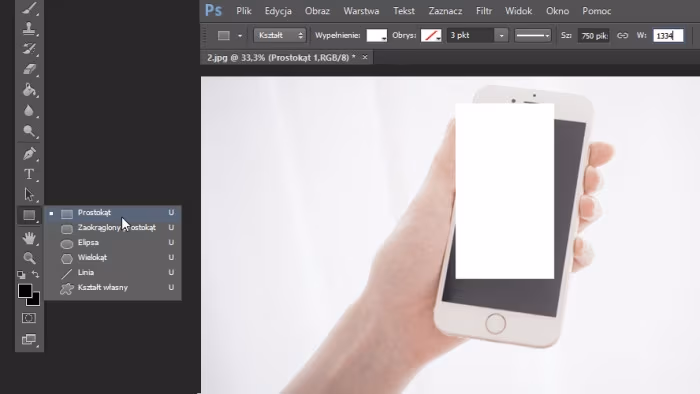
Task: Click the Sz width field showing 750 pik
Action: (593, 36)
